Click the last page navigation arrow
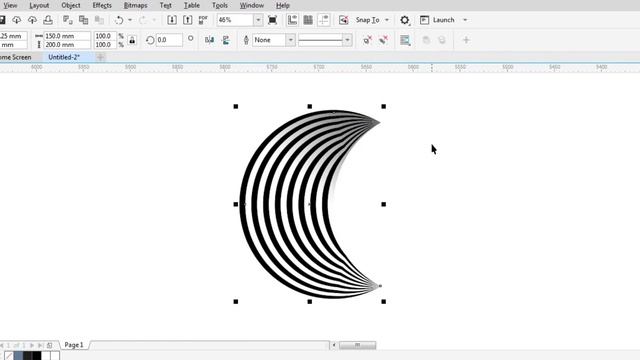640x360 pixels. click(40, 345)
